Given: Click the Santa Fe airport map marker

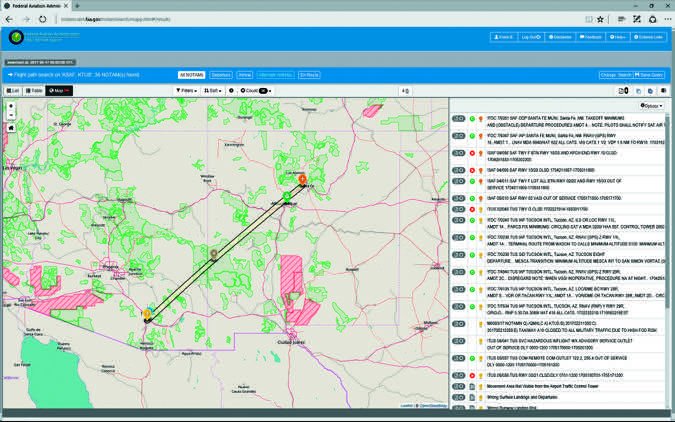Looking at the screenshot, I should pyautogui.click(x=302, y=181).
